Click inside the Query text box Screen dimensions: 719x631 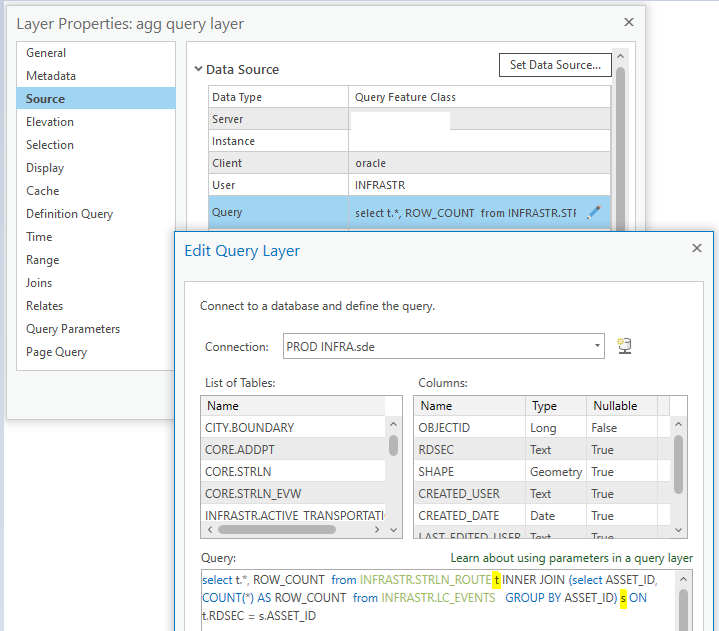pos(438,600)
